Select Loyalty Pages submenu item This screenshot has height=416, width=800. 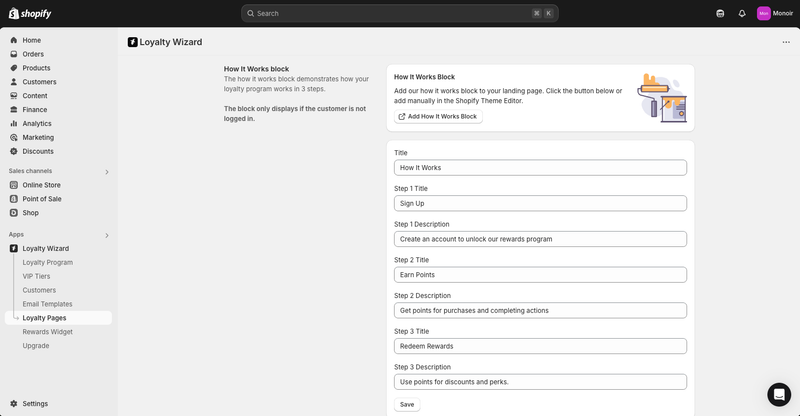pos(58,317)
